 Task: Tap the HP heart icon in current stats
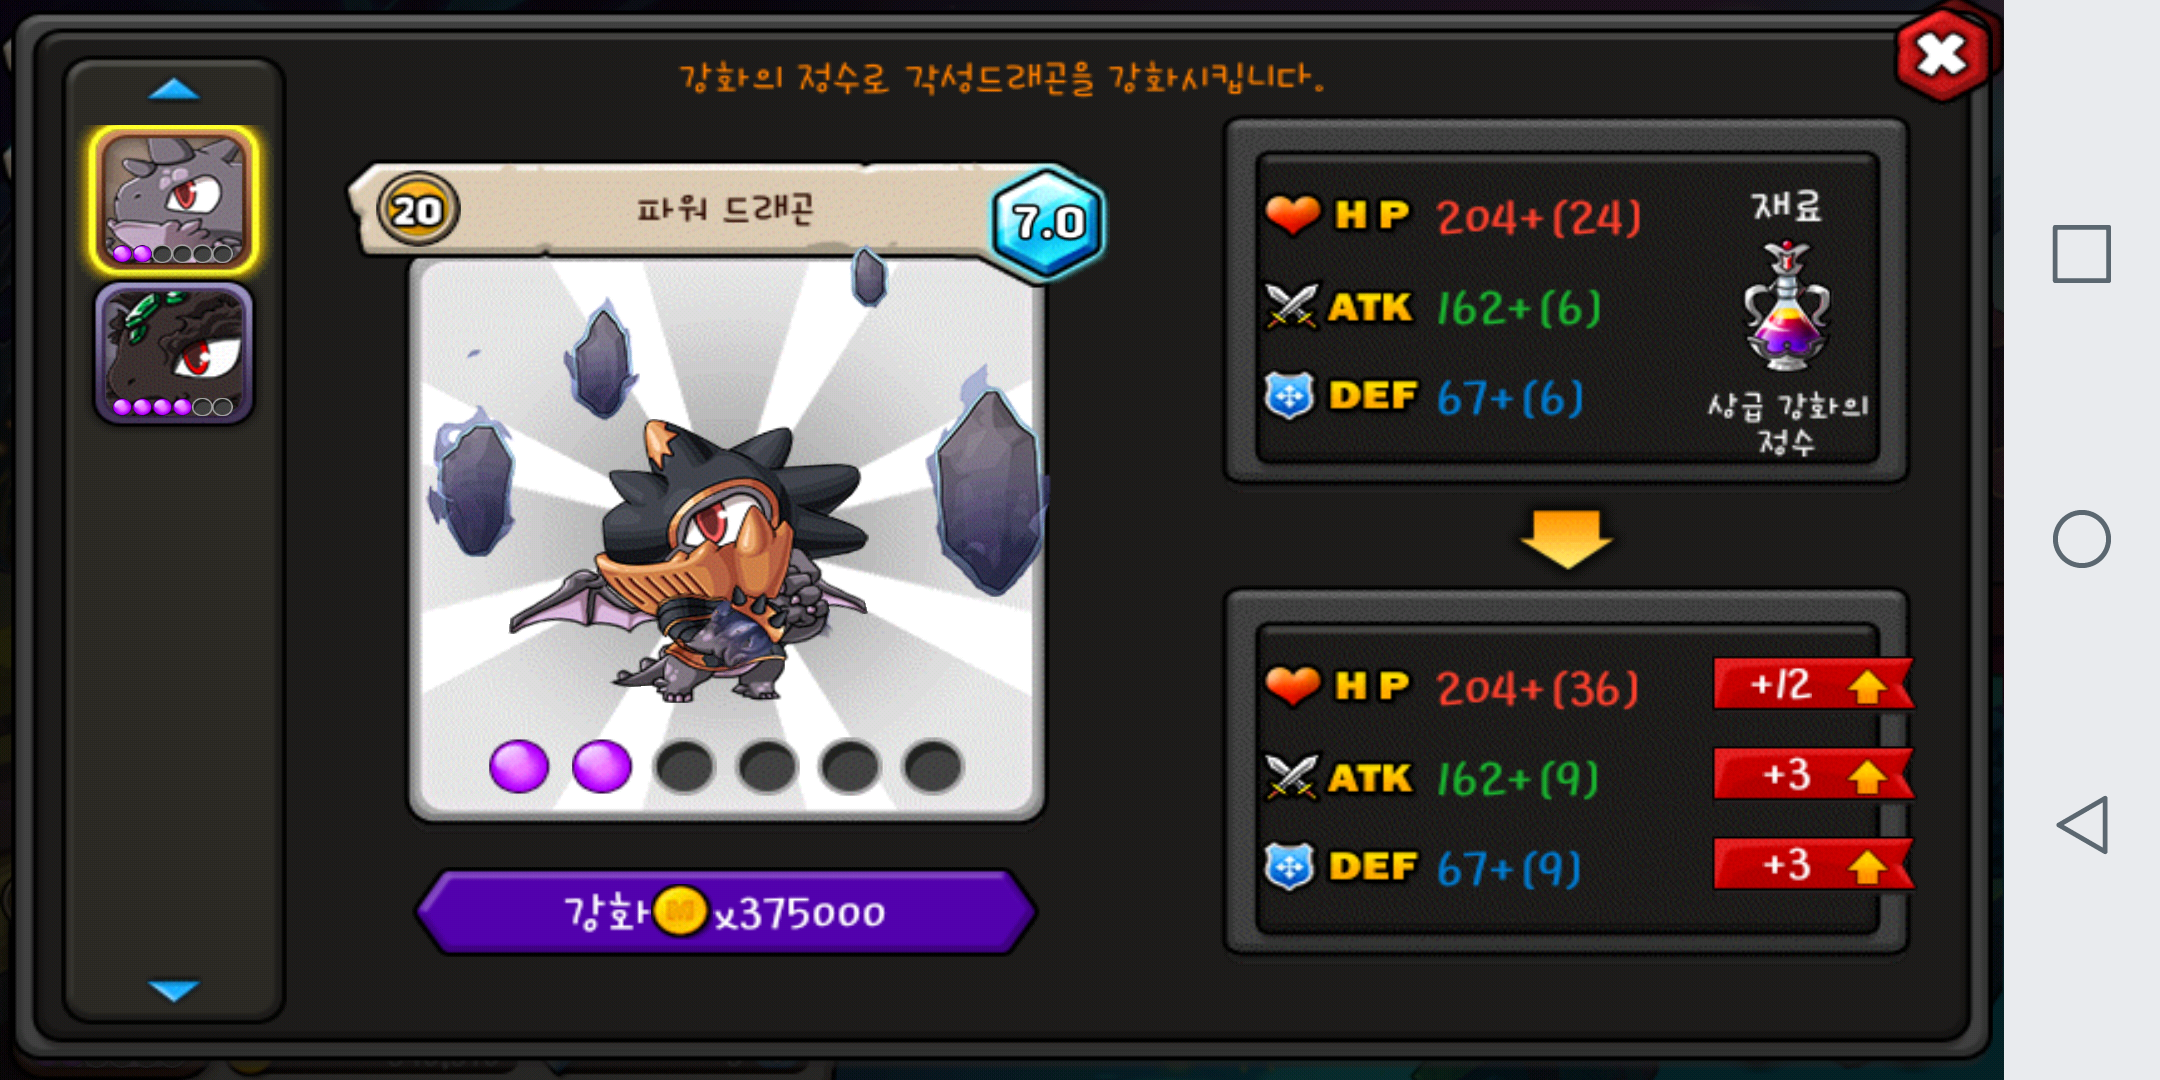point(1292,214)
